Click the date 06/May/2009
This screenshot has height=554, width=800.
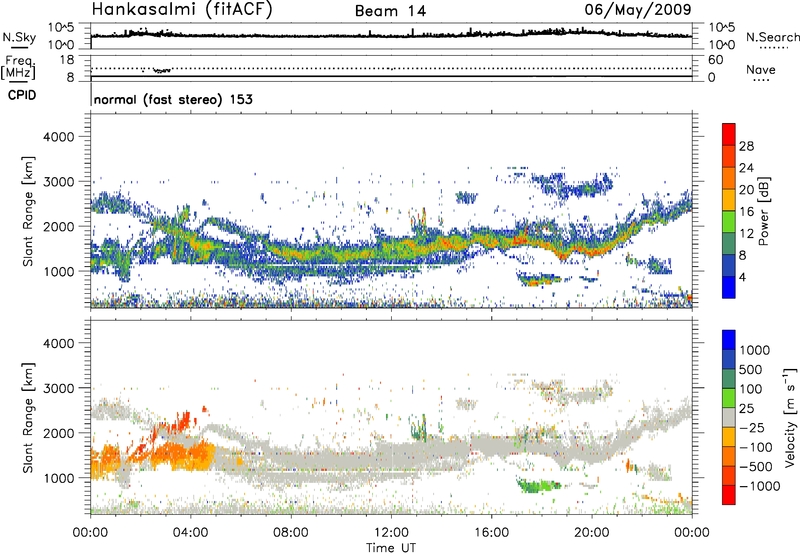638,10
